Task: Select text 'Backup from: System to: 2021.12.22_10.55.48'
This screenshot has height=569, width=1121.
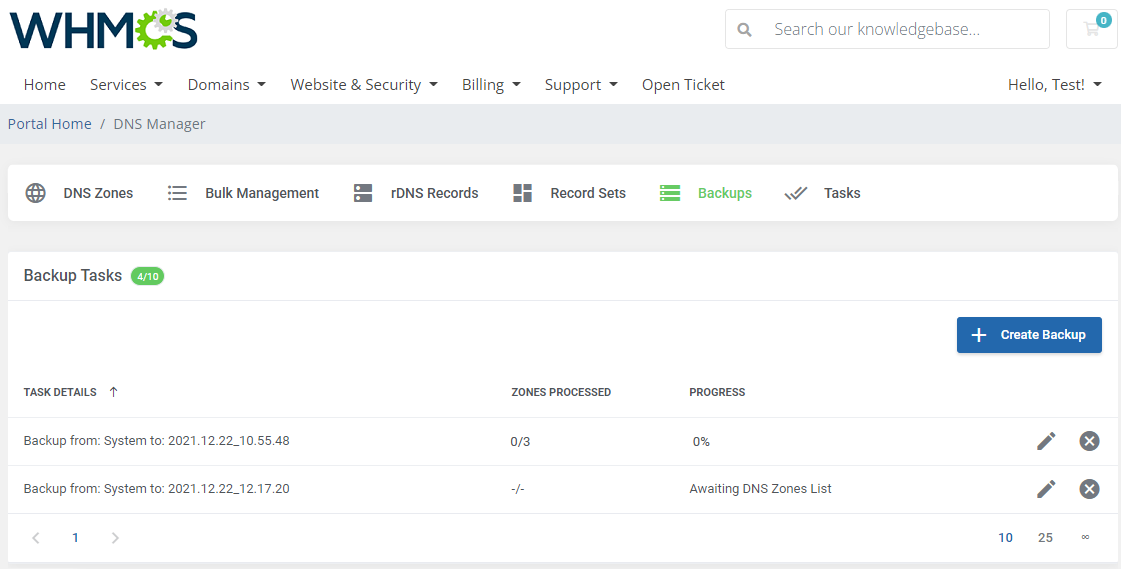Action: point(157,440)
